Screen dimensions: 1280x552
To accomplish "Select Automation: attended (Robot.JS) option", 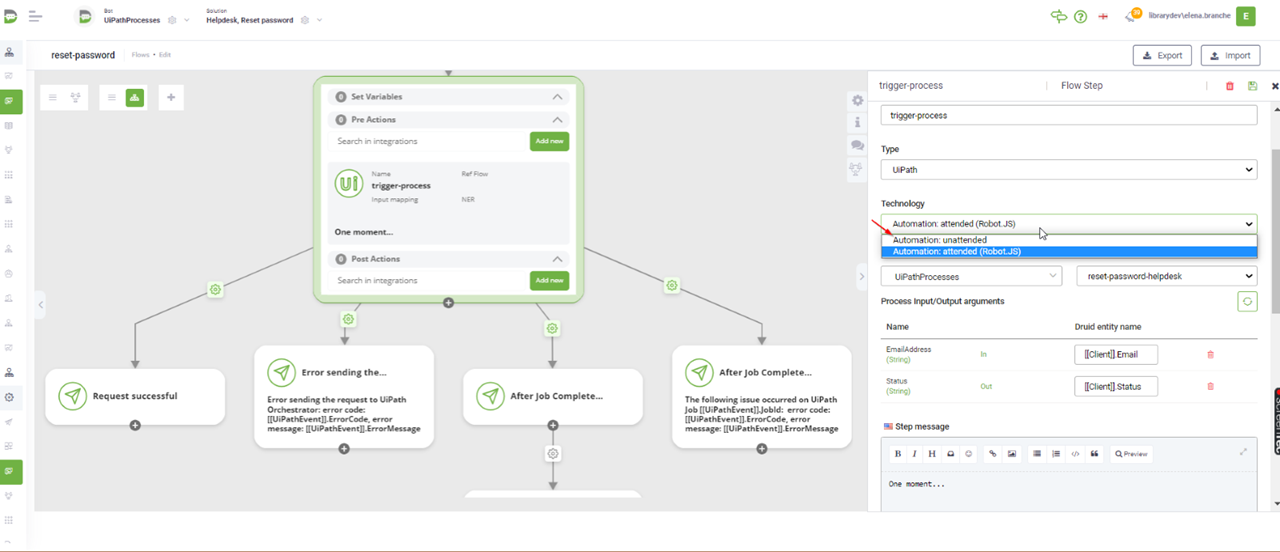I will pyautogui.click(x=1069, y=252).
